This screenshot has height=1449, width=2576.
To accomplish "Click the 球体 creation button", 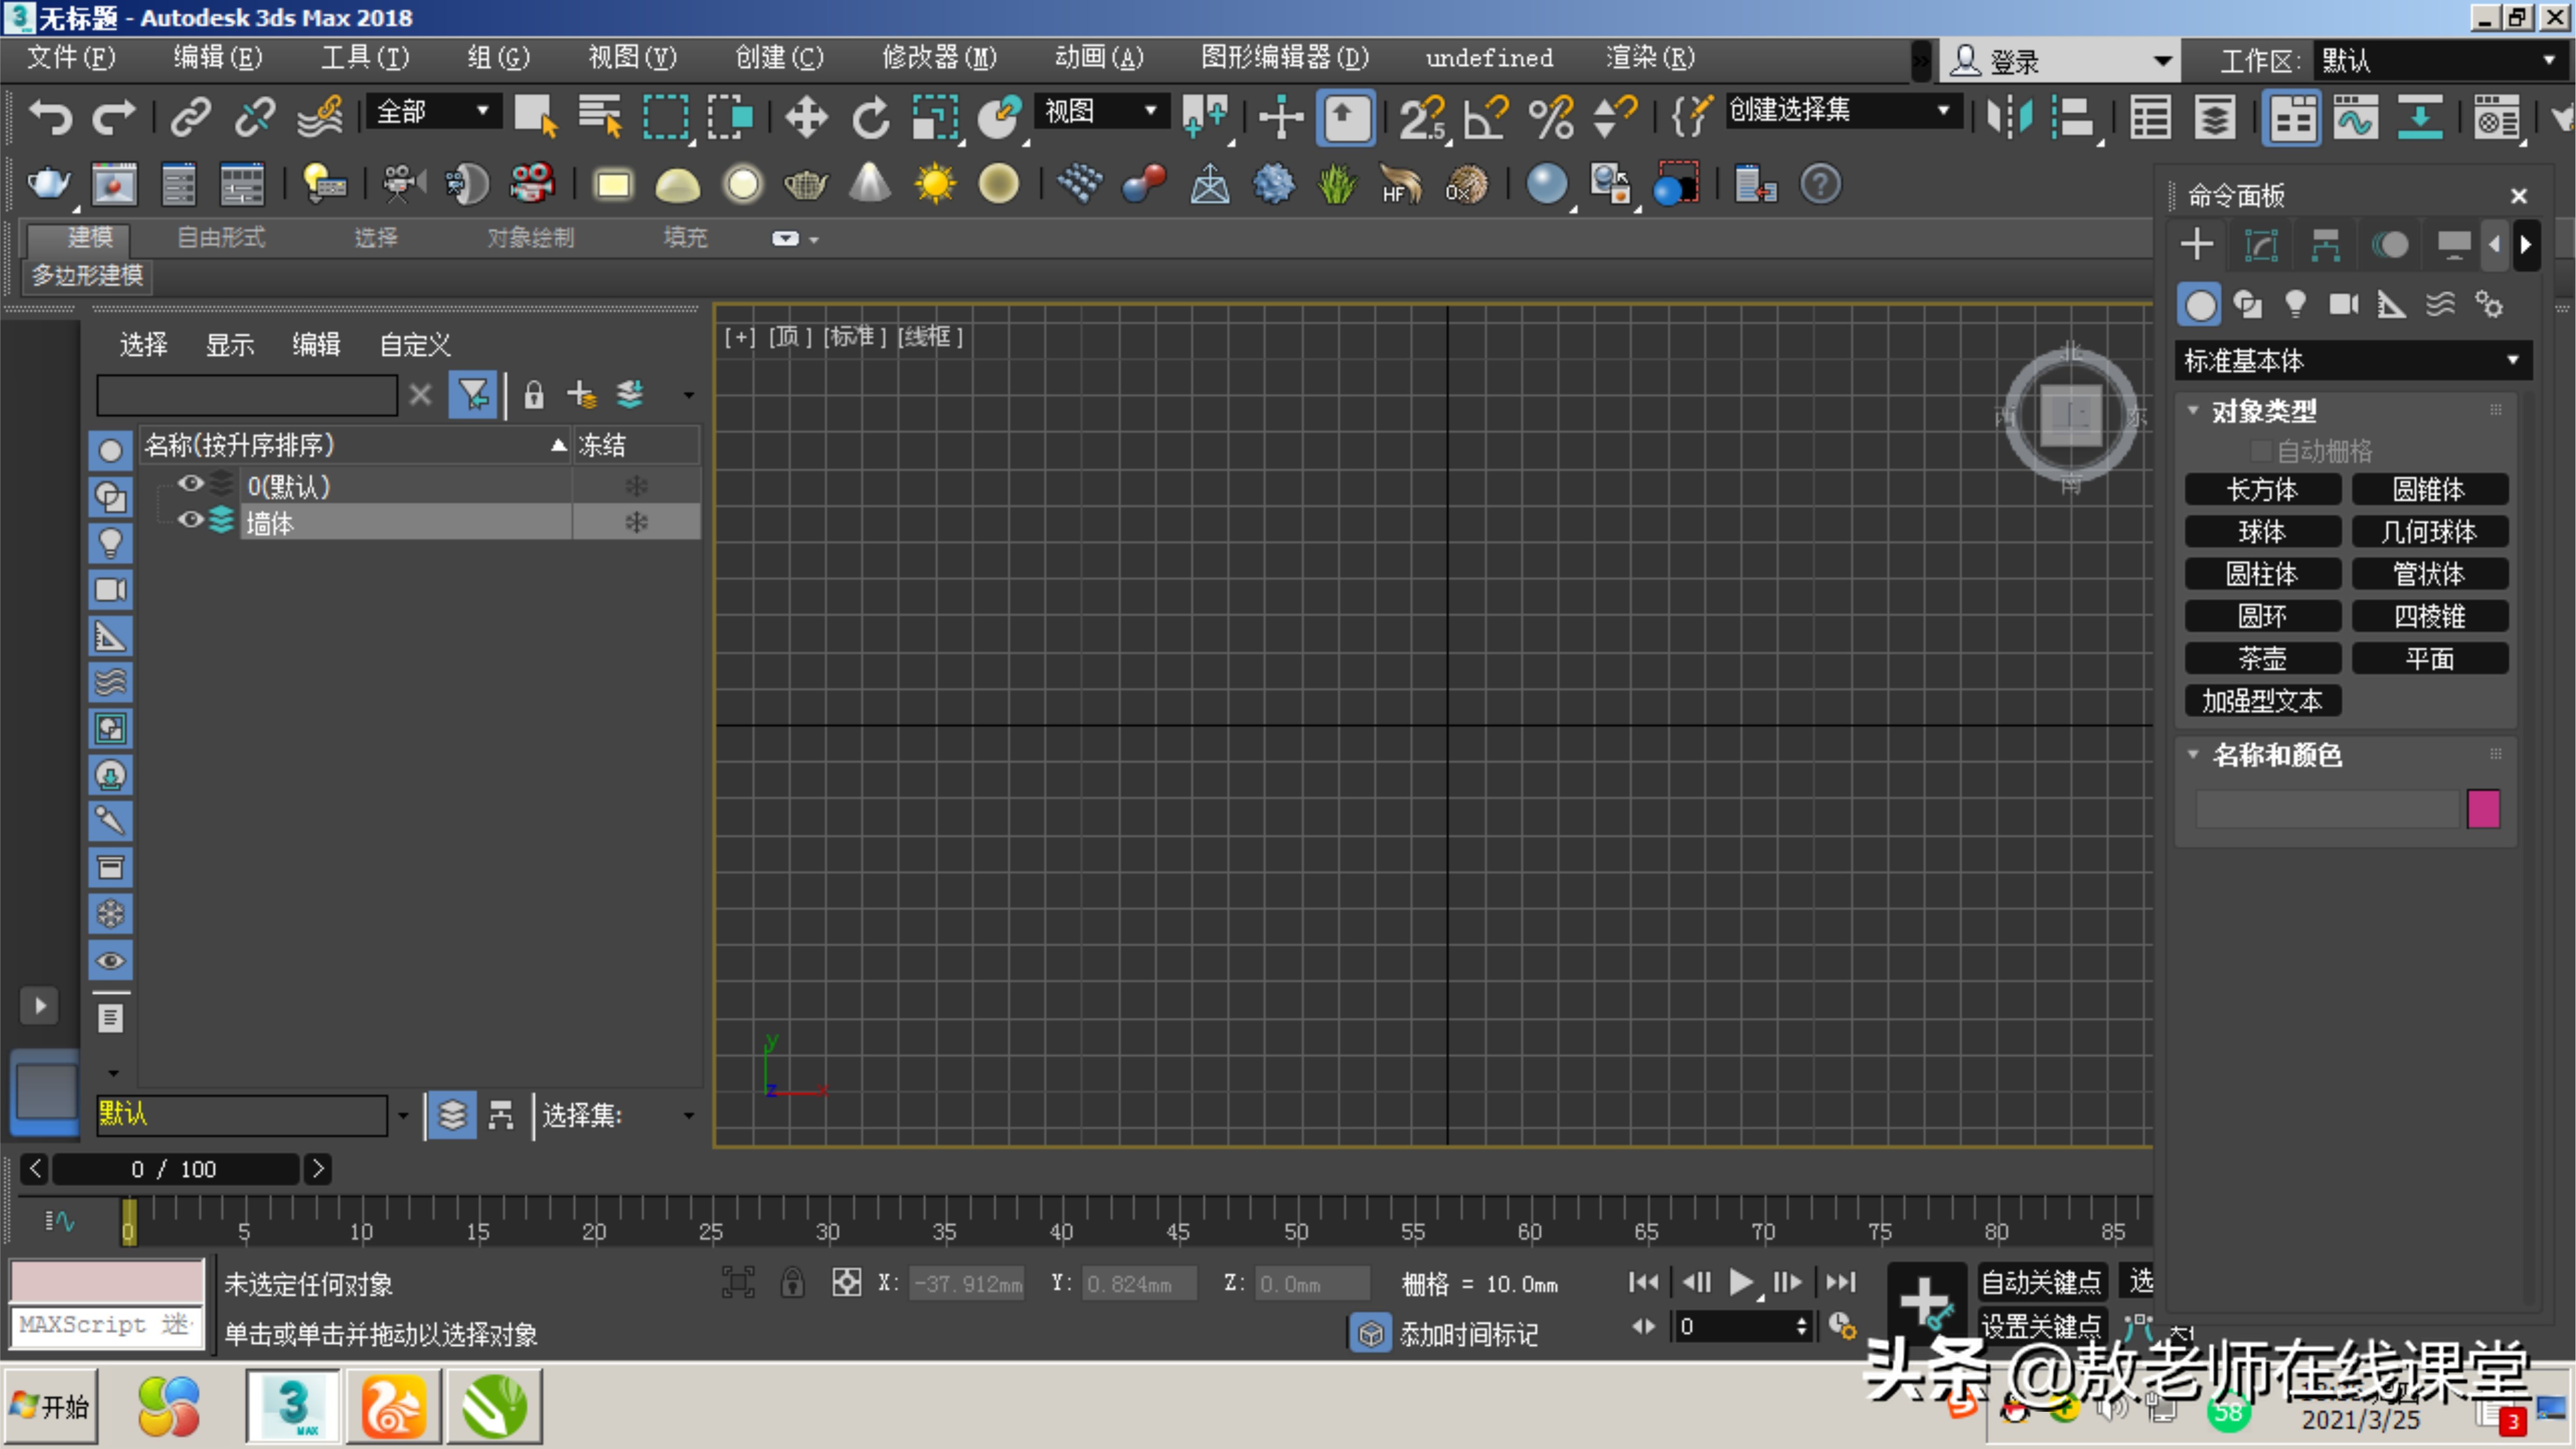I will [2262, 531].
